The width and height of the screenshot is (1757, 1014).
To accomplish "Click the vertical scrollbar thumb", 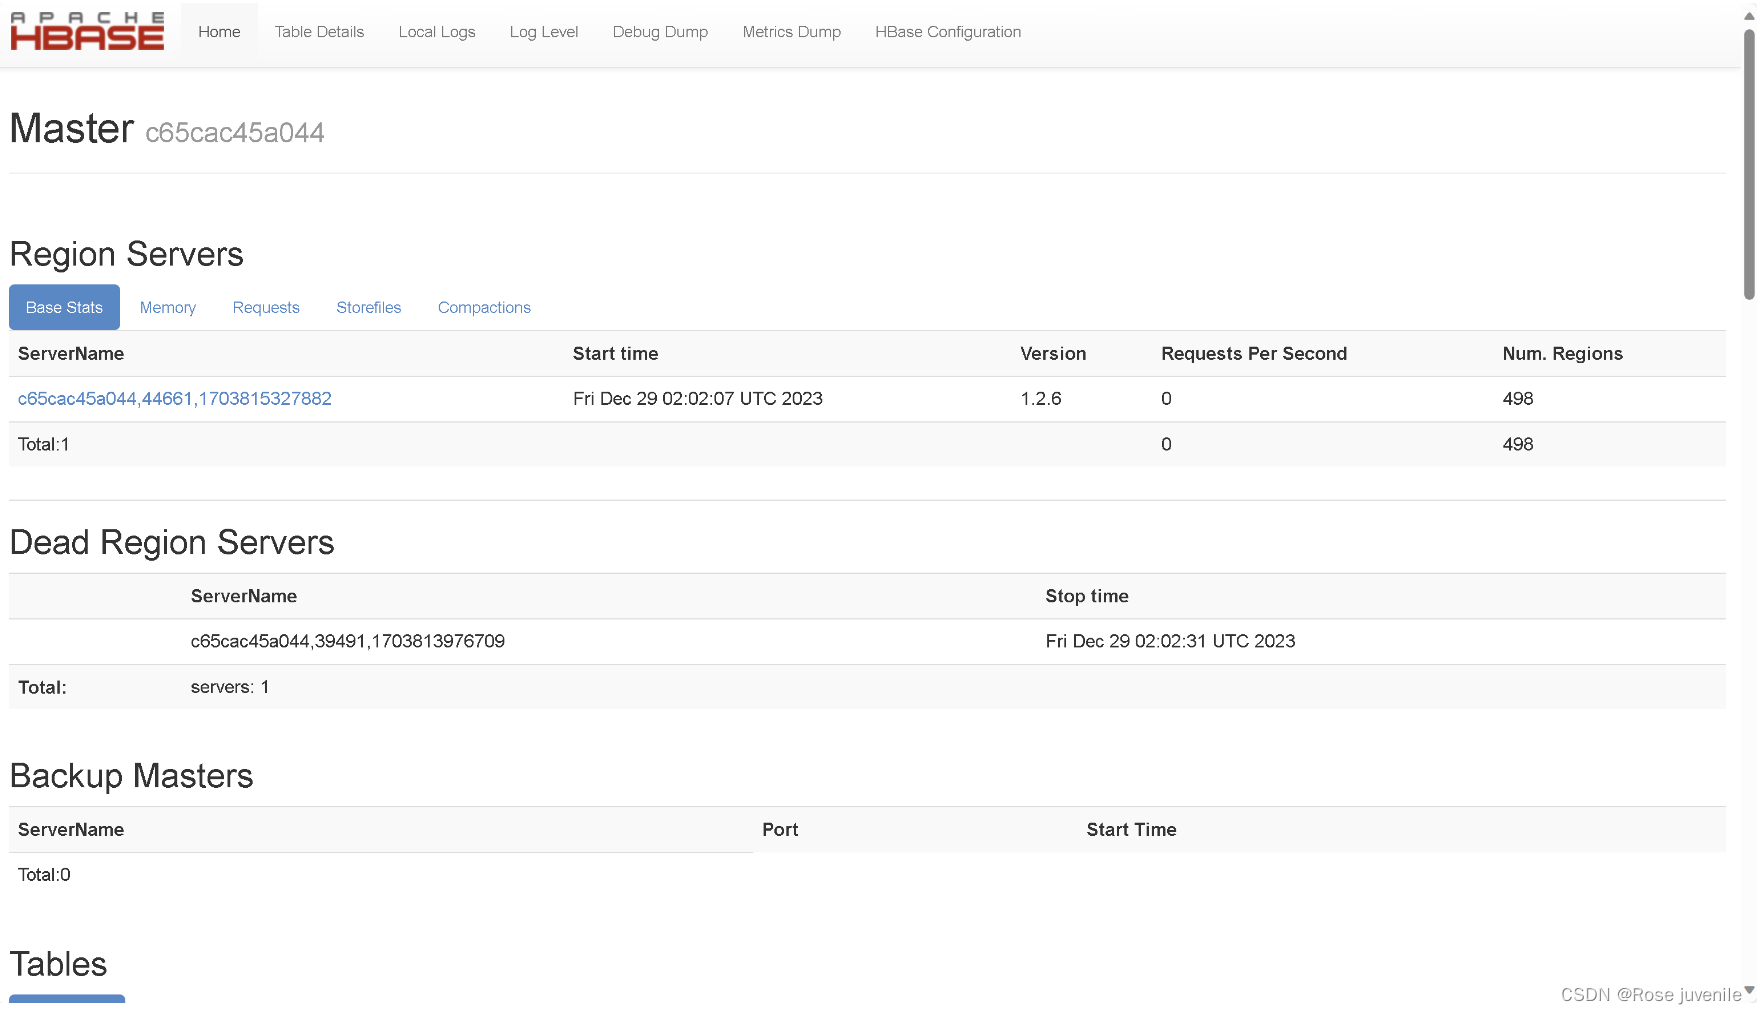I will pyautogui.click(x=1749, y=165).
